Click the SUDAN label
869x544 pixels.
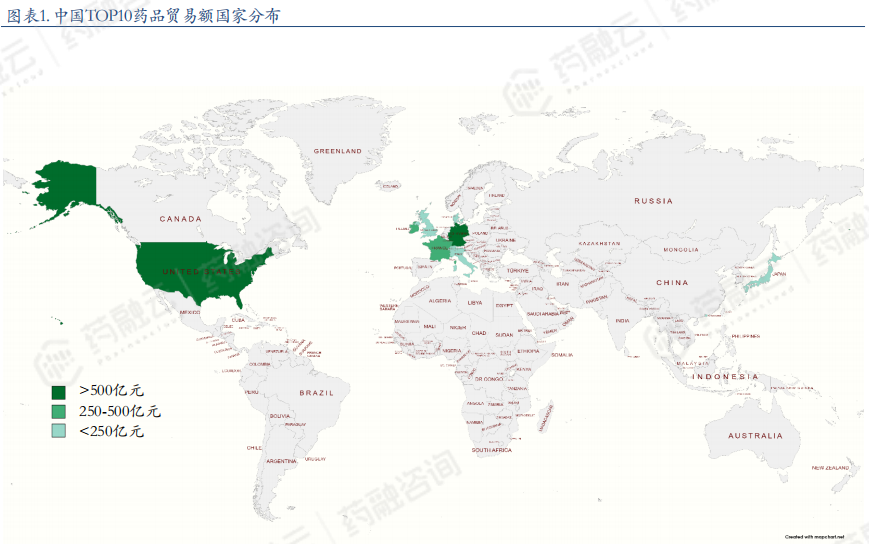[504, 335]
